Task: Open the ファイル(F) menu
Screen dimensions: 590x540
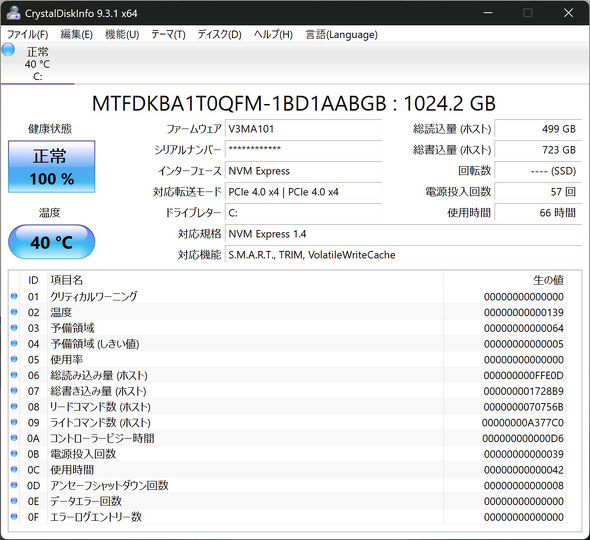Action: coord(27,35)
